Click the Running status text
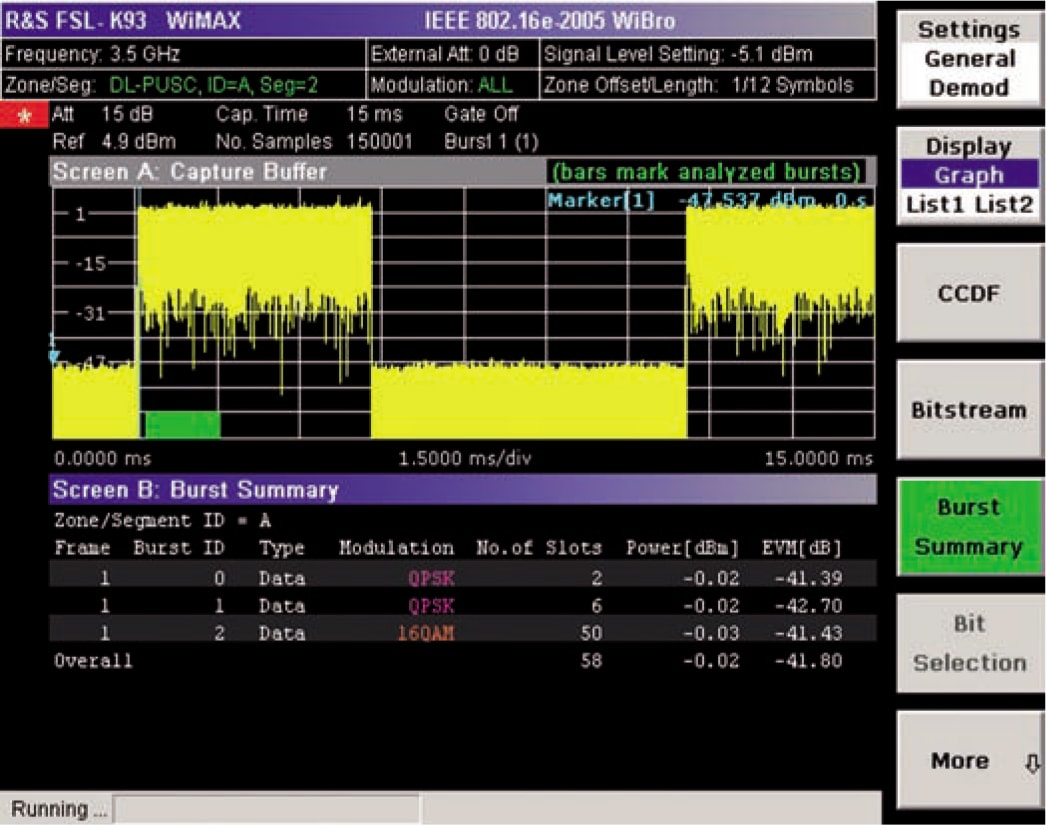This screenshot has width=1046, height=825. point(59,809)
